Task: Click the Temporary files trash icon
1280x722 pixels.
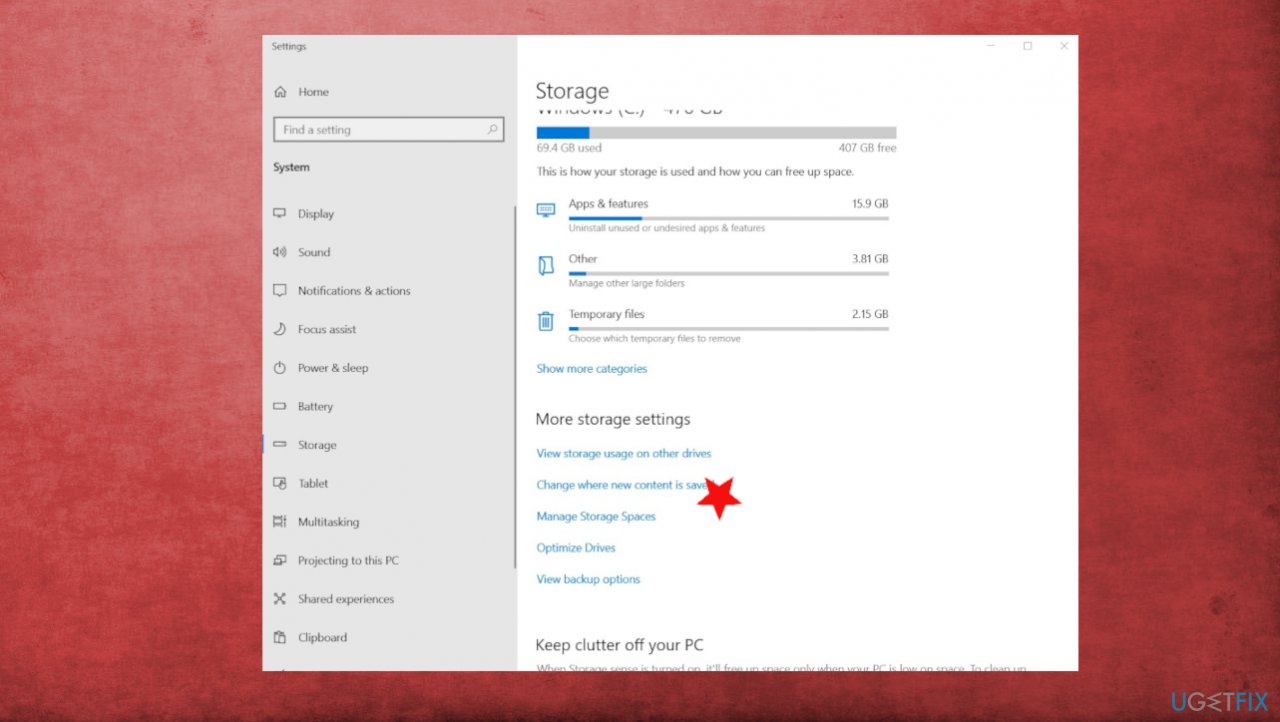Action: (545, 321)
